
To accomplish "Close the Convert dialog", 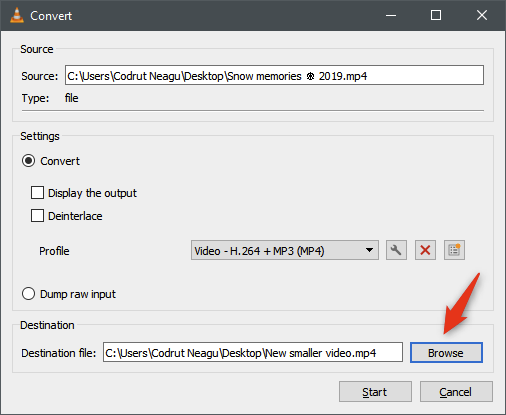I will click(482, 15).
